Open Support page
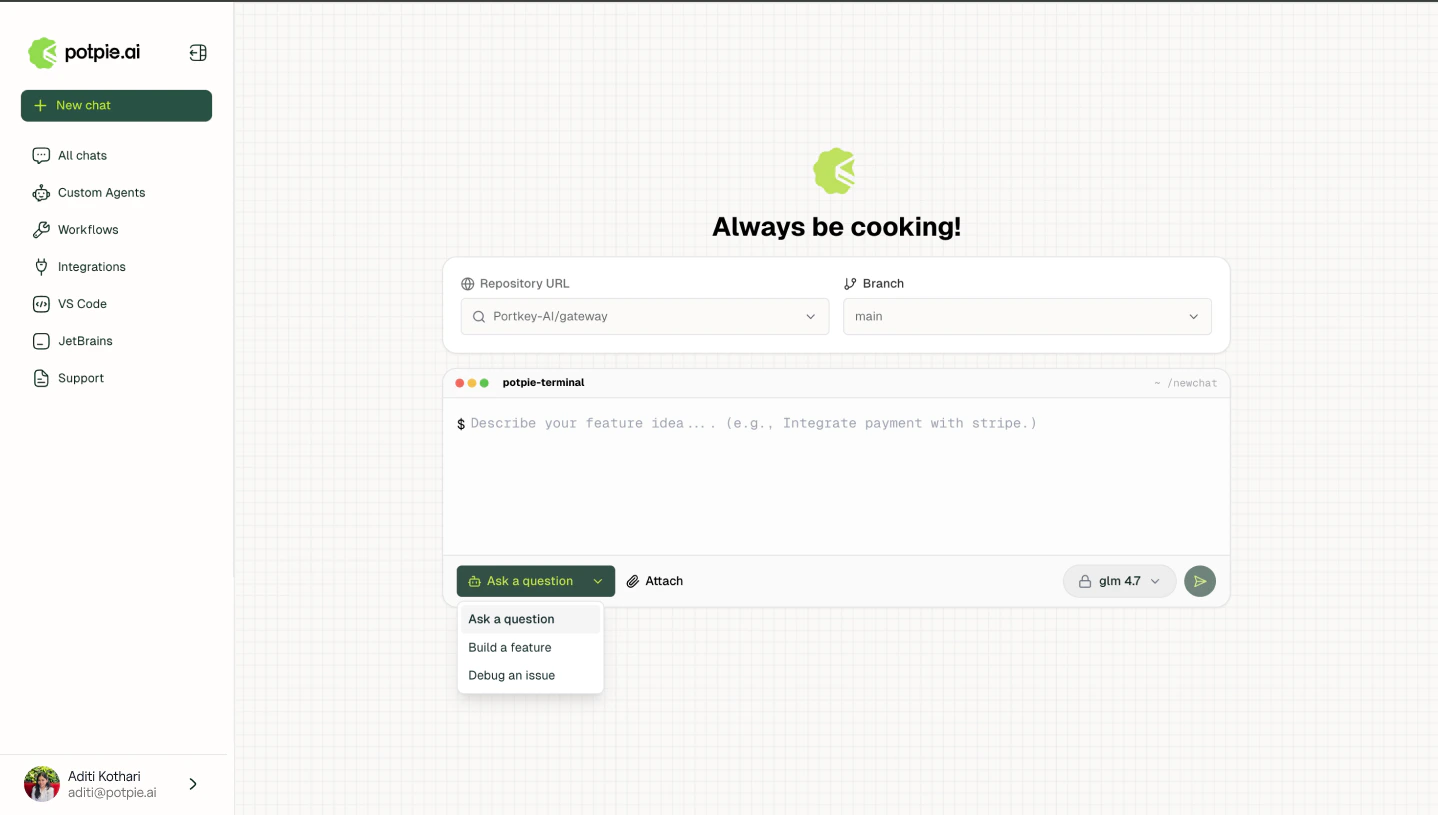The height and width of the screenshot is (815, 1438). (x=81, y=378)
